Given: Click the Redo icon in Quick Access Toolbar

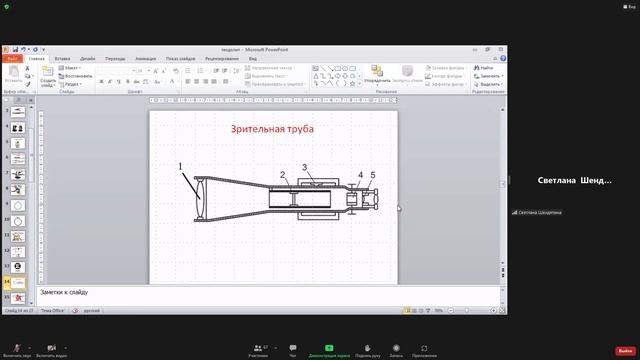Looking at the screenshot, I should (35, 49).
